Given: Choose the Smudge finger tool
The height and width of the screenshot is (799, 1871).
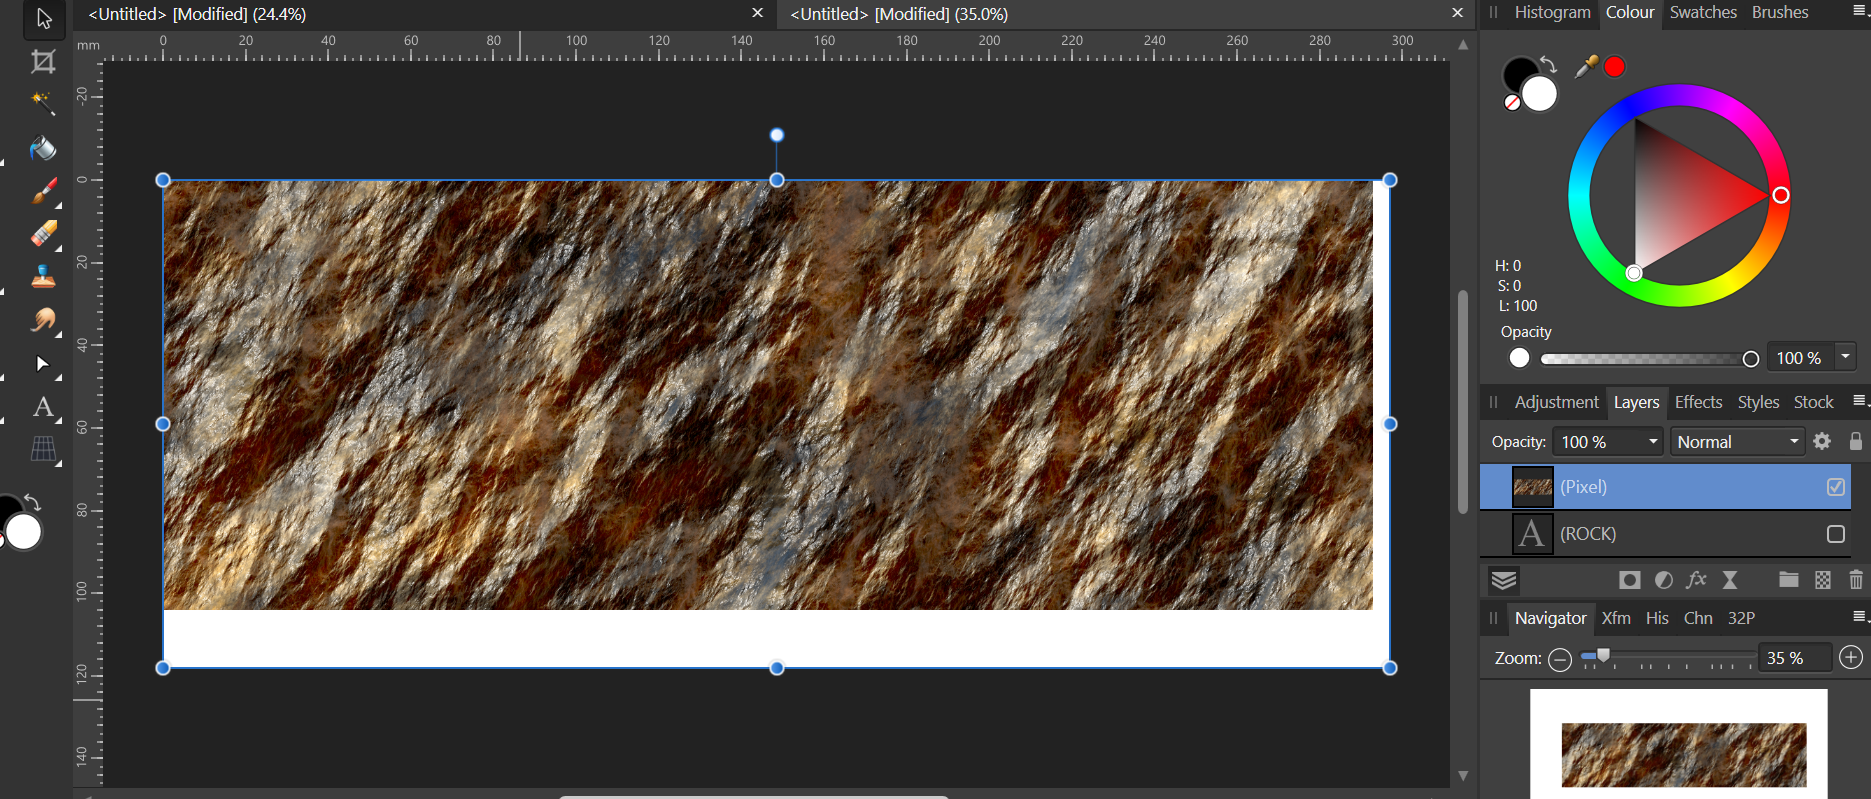Looking at the screenshot, I should (43, 320).
